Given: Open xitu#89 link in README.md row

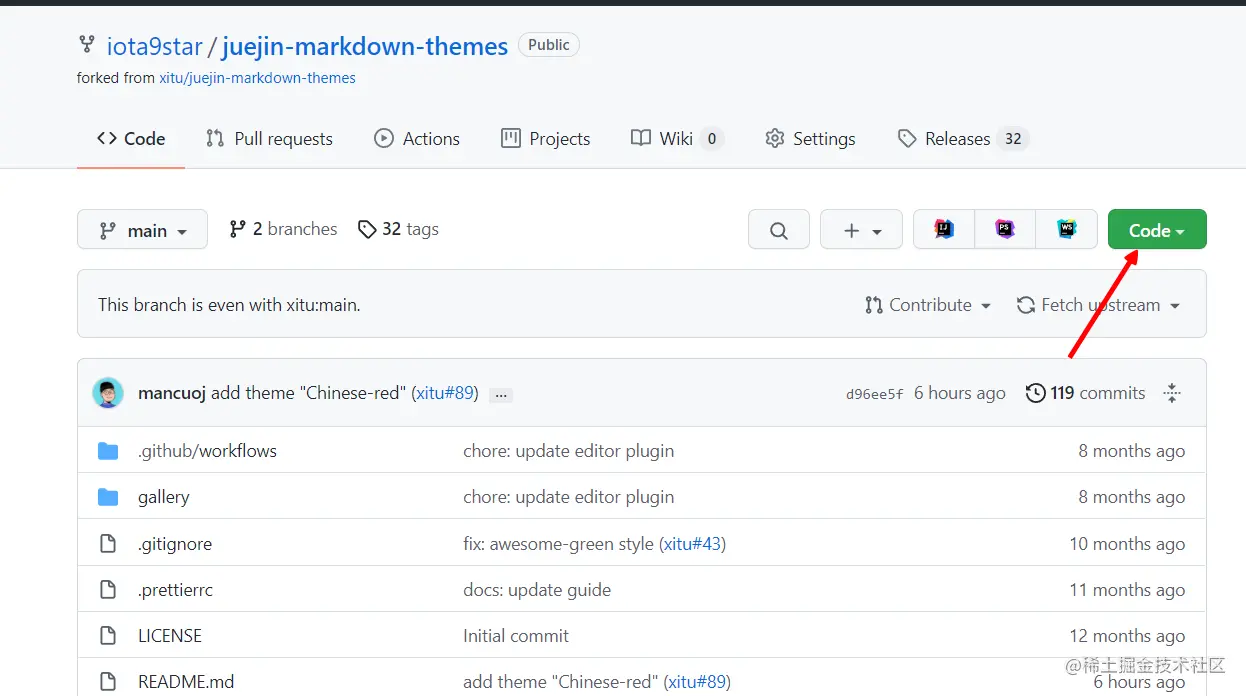Looking at the screenshot, I should [x=697, y=682].
